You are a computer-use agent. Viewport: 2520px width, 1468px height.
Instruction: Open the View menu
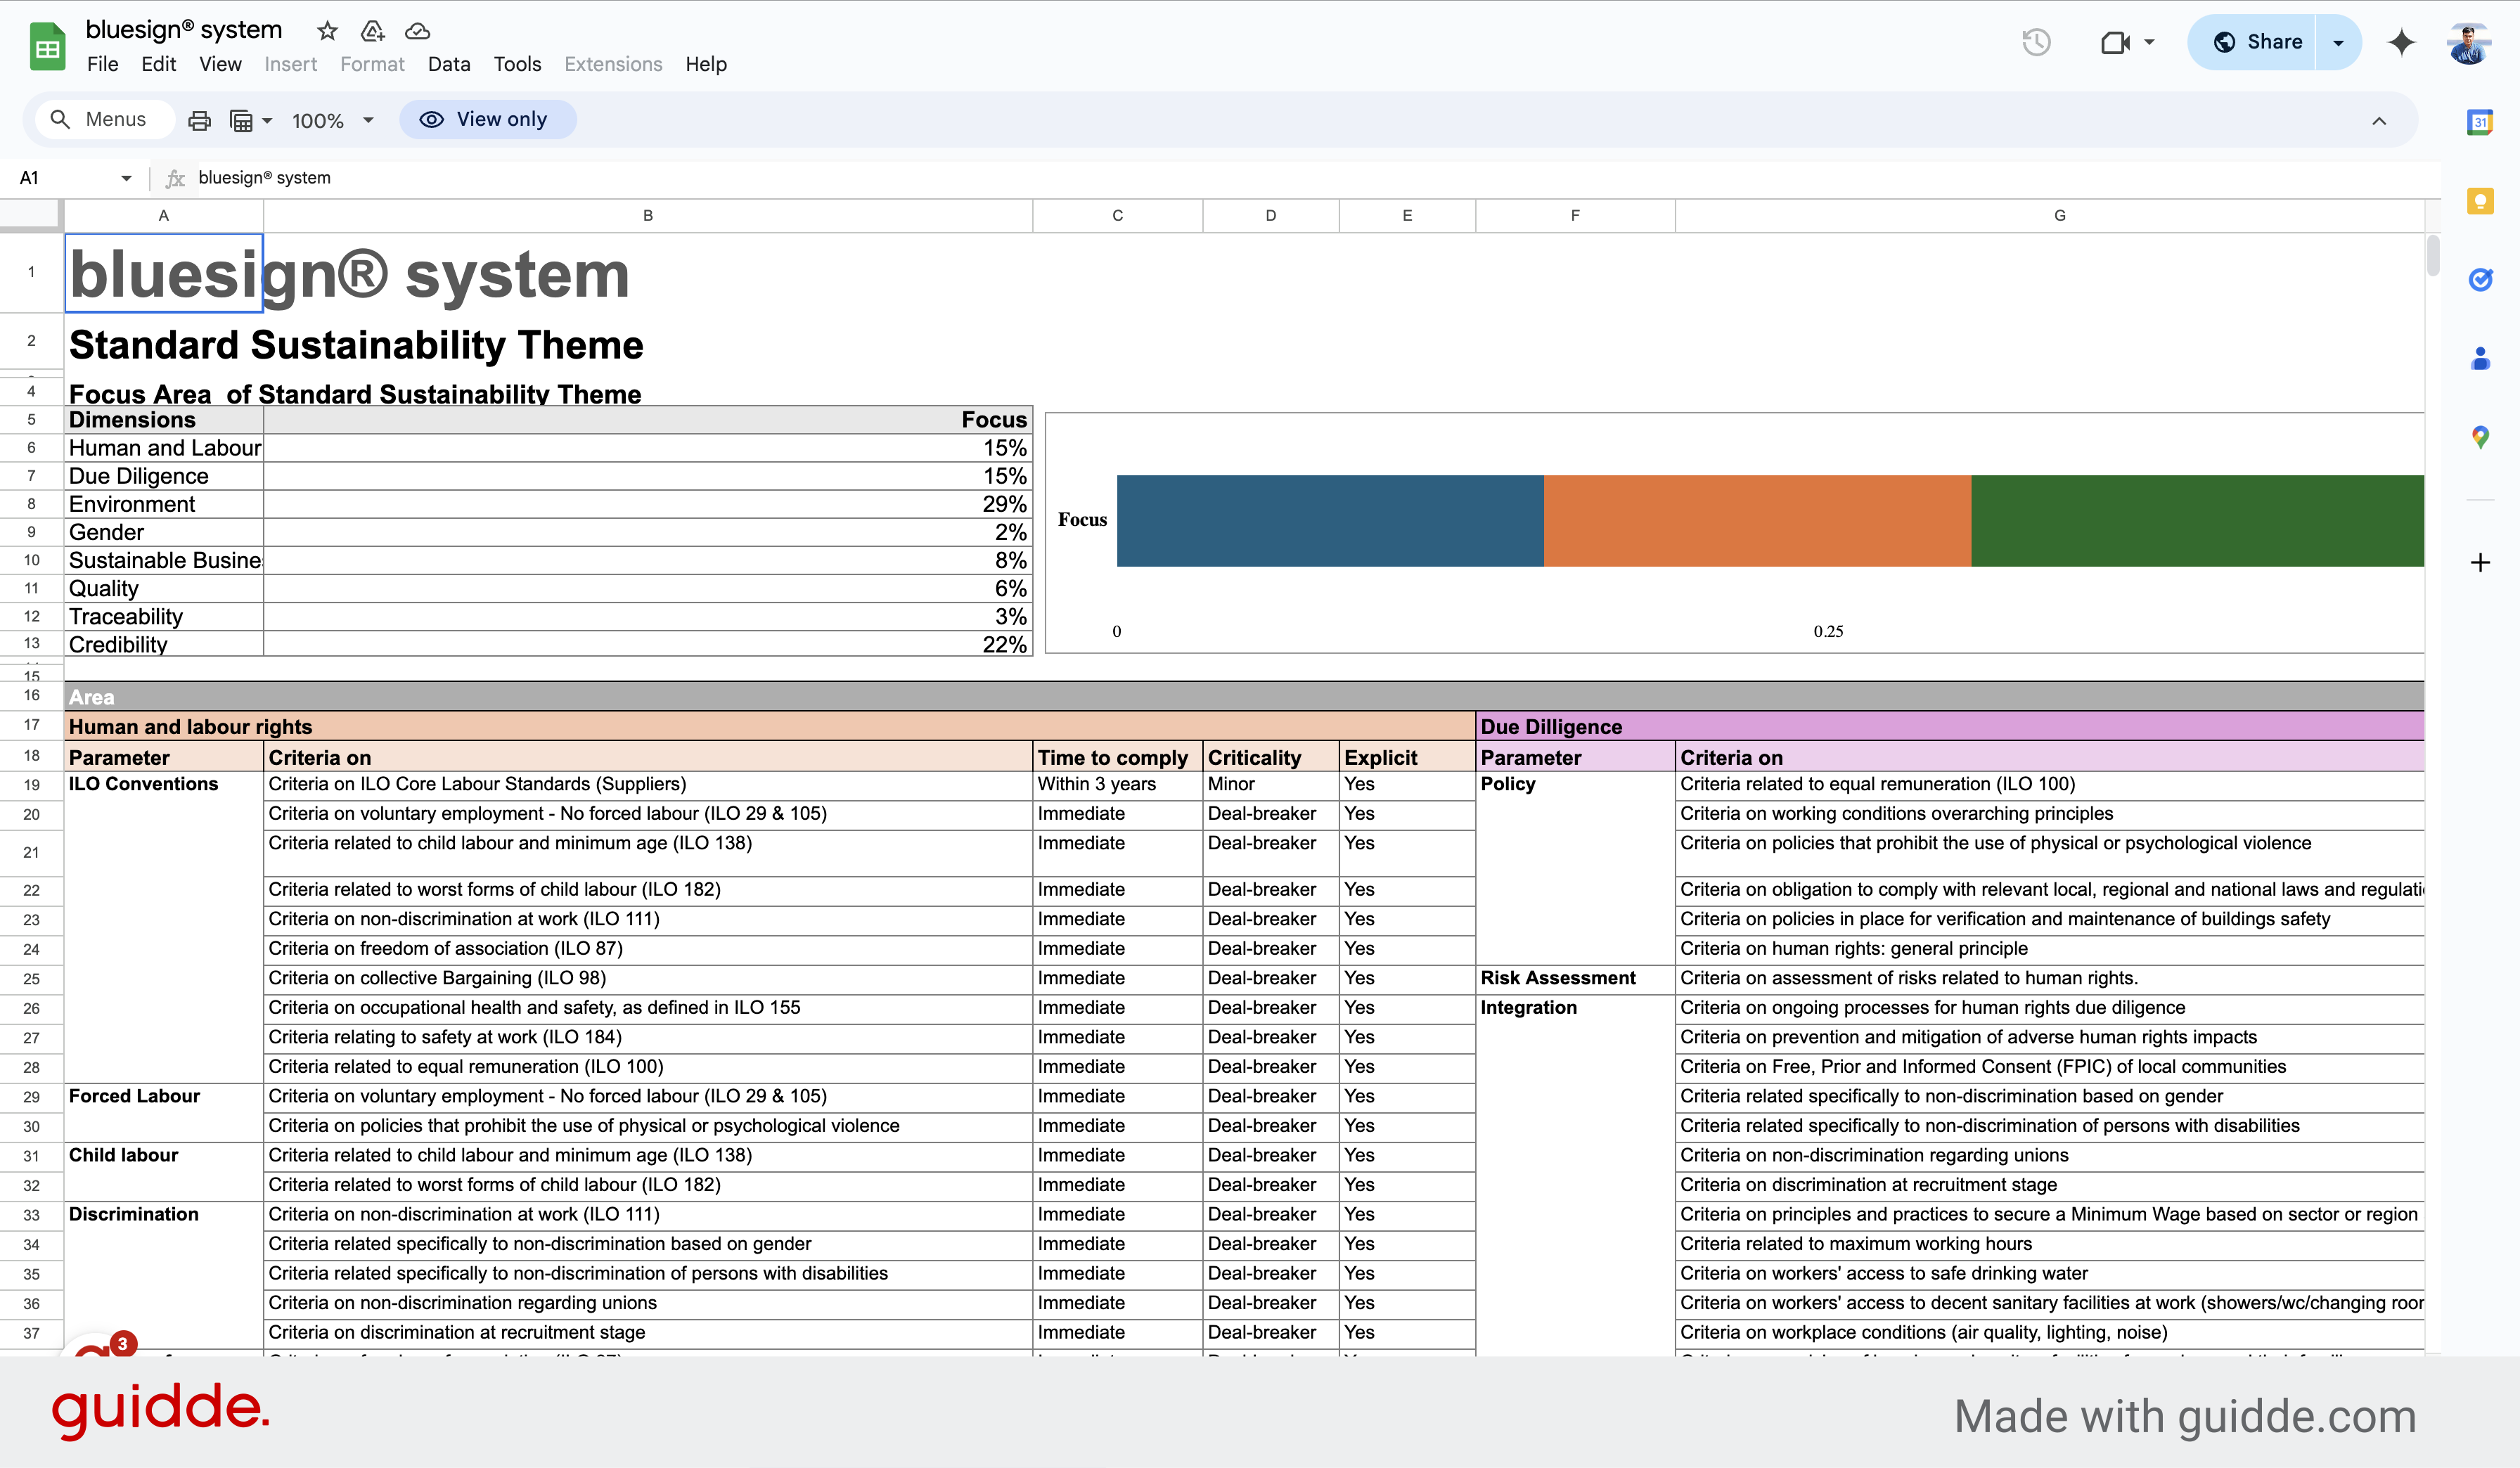point(220,64)
